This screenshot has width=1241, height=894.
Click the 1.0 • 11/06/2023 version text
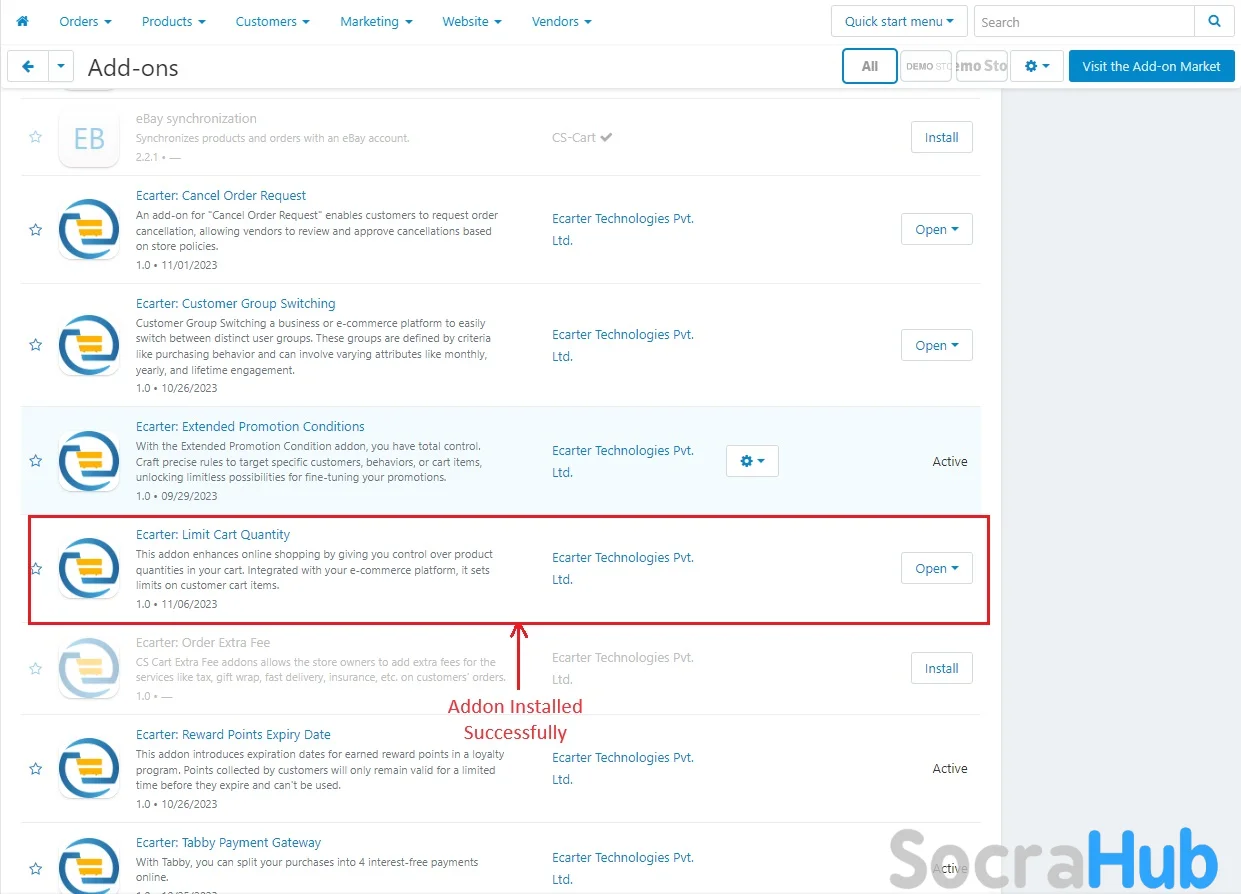[x=177, y=604]
